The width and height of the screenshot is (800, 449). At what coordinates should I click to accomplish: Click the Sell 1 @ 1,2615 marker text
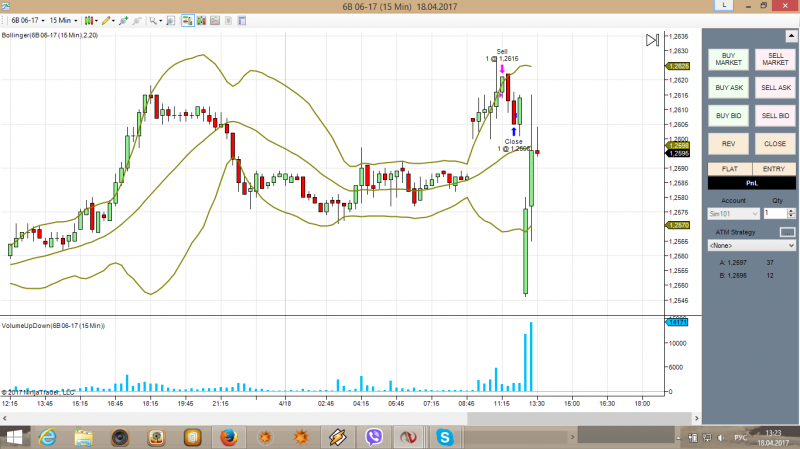[502, 55]
